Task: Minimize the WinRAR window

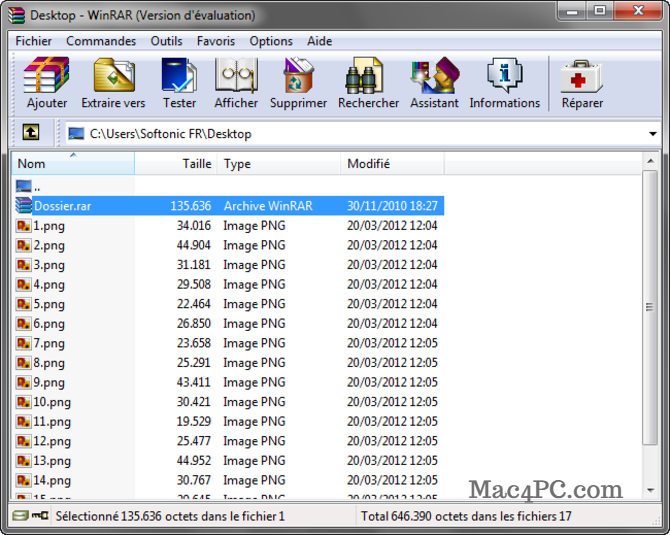Action: pos(572,12)
